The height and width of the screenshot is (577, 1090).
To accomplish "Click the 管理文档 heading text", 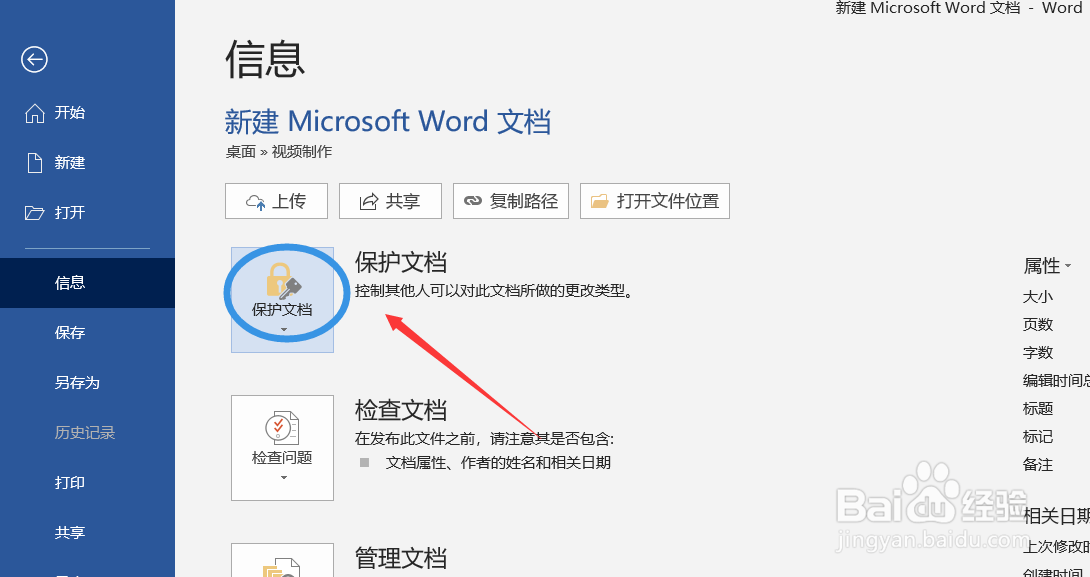I will [x=401, y=558].
